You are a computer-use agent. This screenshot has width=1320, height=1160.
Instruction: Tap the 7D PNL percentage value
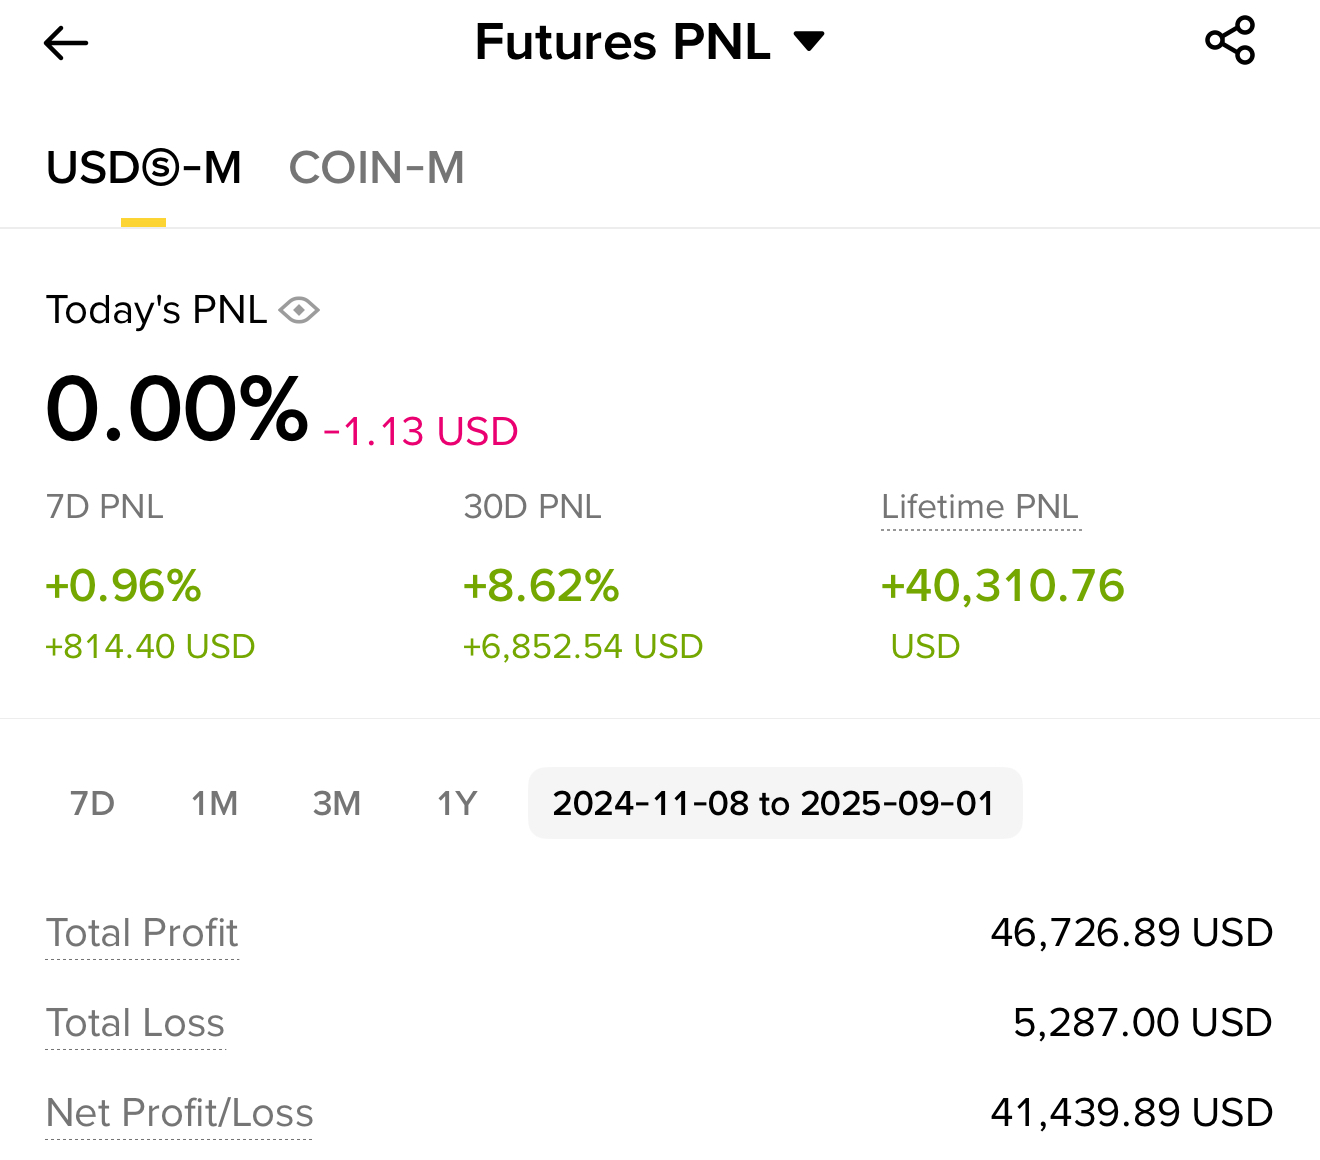pos(124,586)
